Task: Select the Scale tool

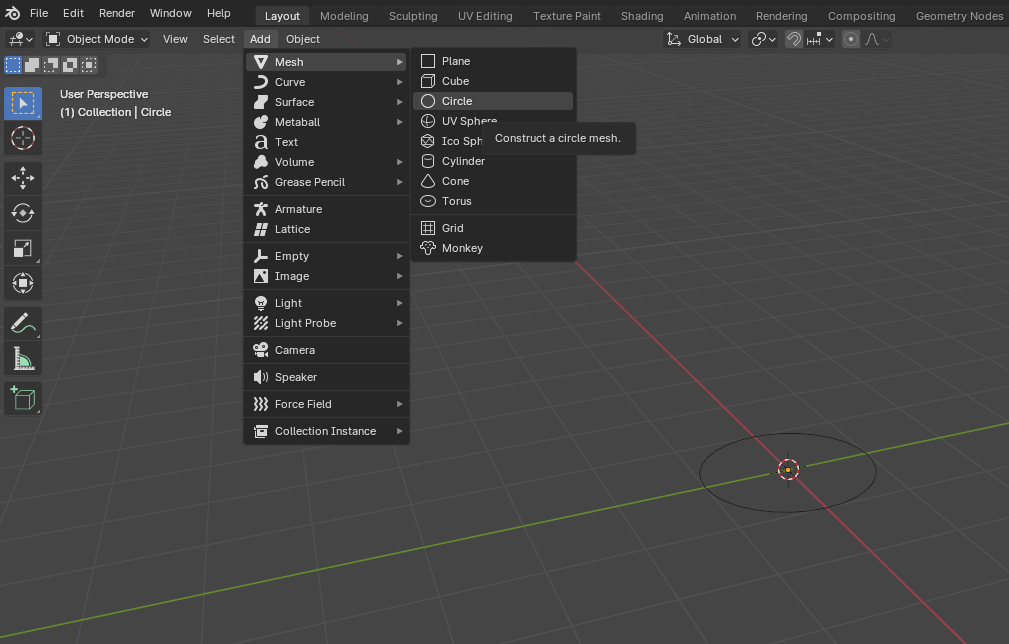Action: tap(23, 248)
